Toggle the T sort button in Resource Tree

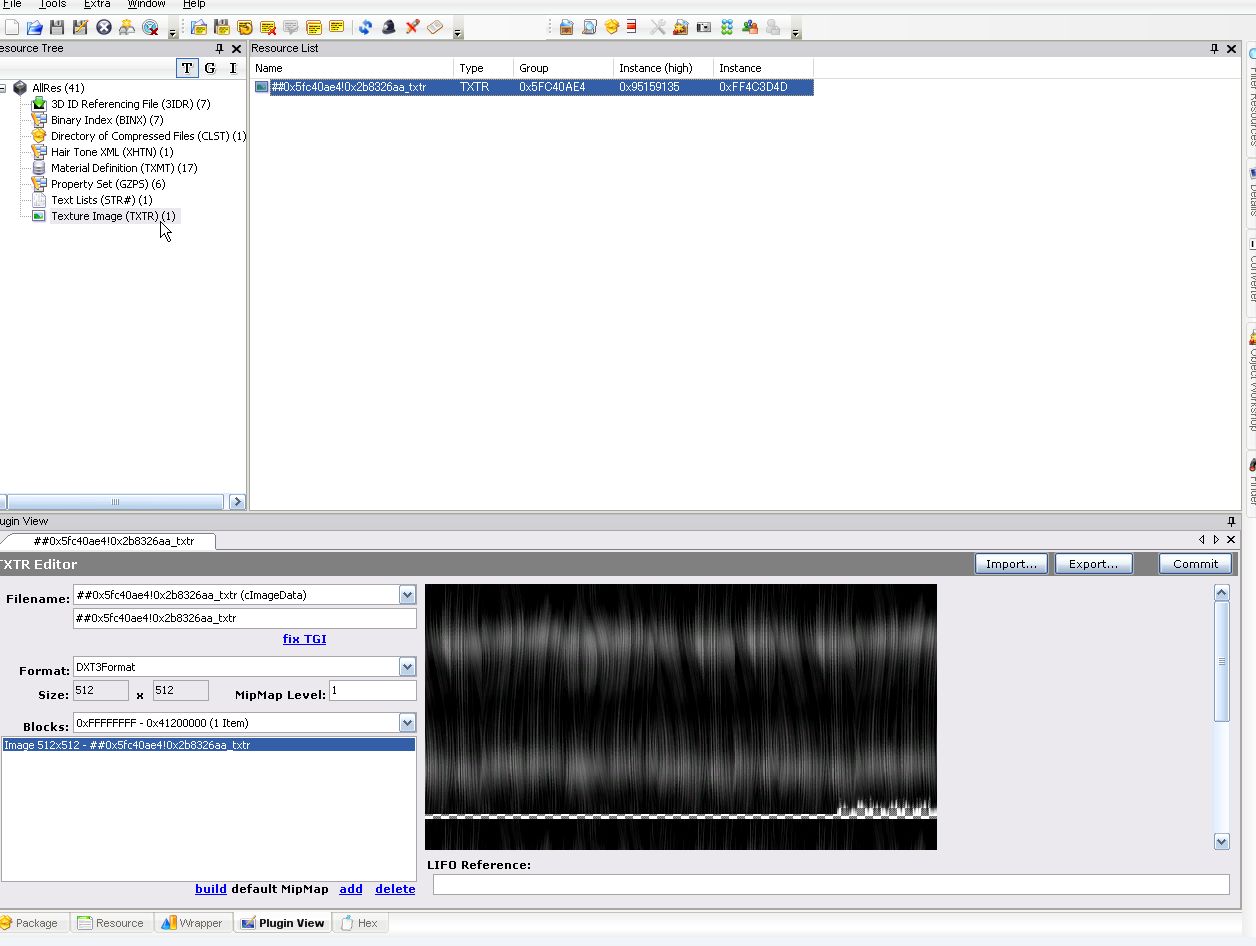[x=187, y=68]
